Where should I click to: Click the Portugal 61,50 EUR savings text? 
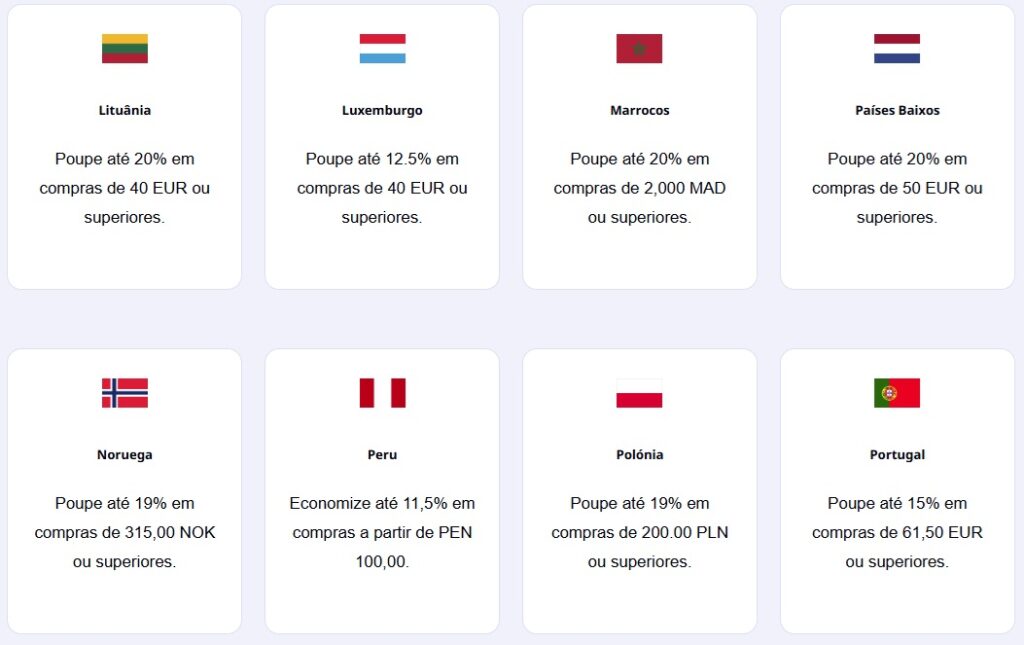(x=897, y=532)
